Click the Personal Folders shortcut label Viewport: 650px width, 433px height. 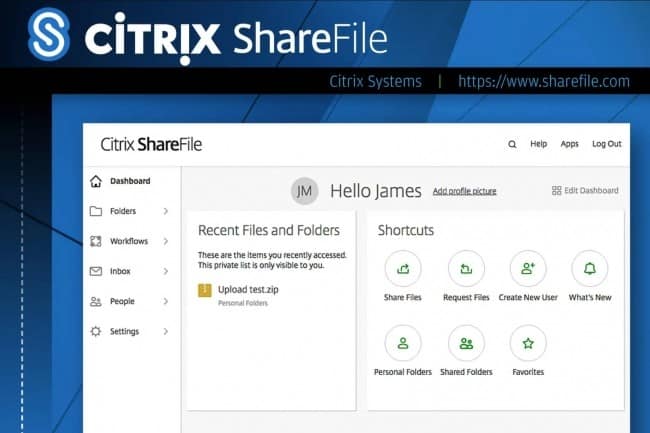403,372
